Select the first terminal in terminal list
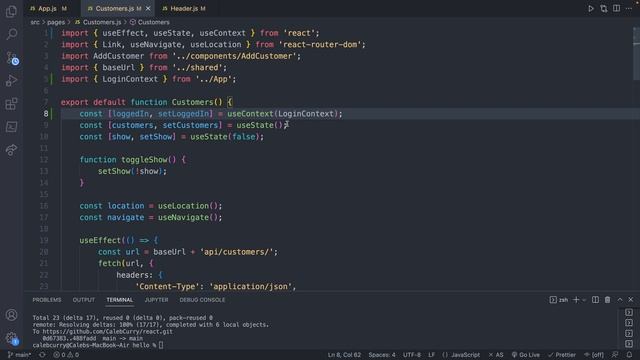 pyautogui.click(x=629, y=312)
